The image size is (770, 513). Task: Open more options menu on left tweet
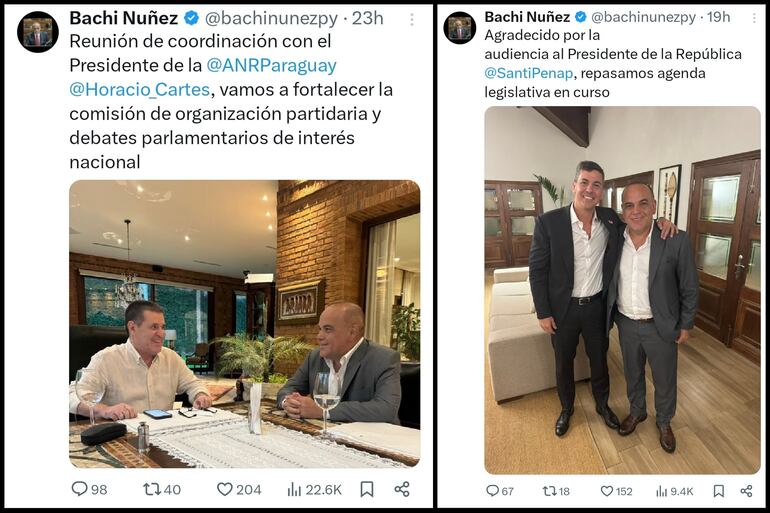(x=411, y=19)
